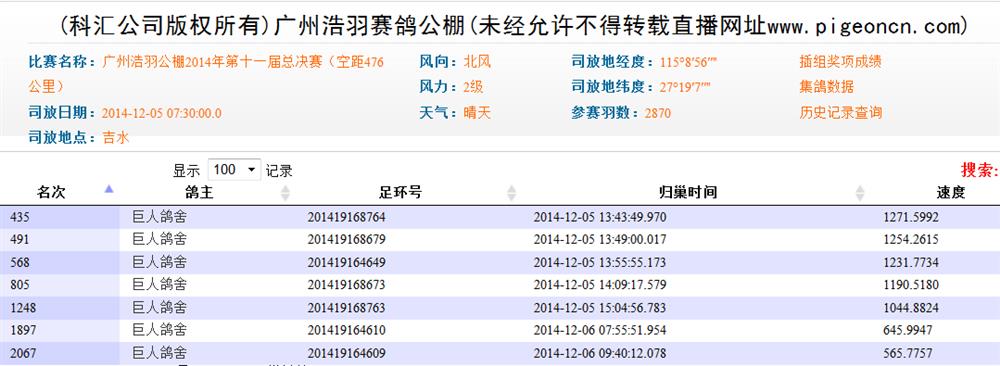
Task: Click the sort arrows icon beside 鸽主
Action: click(x=285, y=193)
